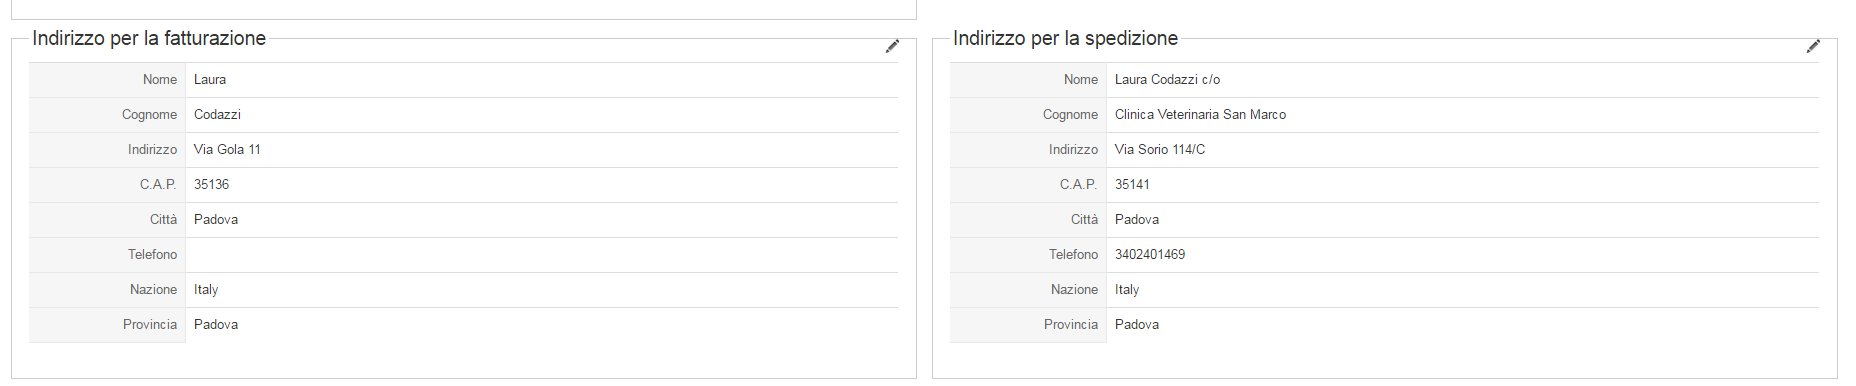Select billing Cognome value Codazzi

click(217, 115)
